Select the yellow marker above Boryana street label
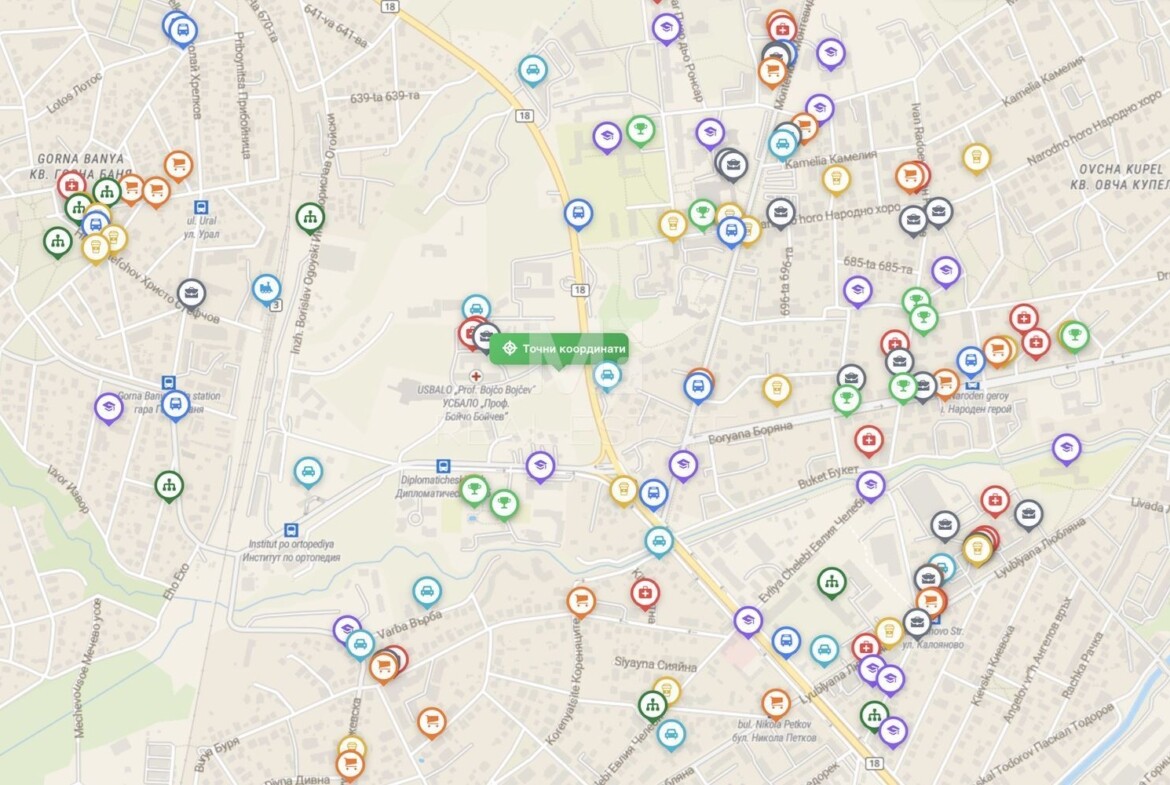The width and height of the screenshot is (1170, 785). pyautogui.click(x=777, y=389)
